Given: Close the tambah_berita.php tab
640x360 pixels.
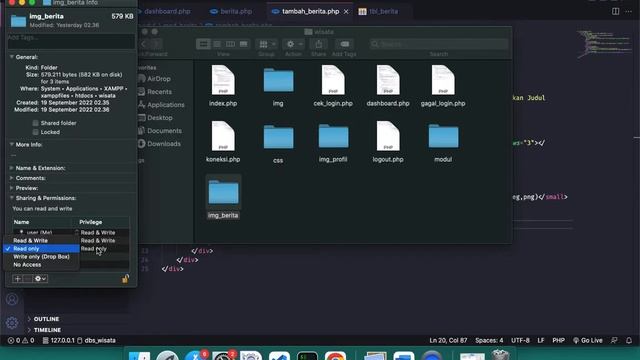Looking at the screenshot, I should 346,12.
